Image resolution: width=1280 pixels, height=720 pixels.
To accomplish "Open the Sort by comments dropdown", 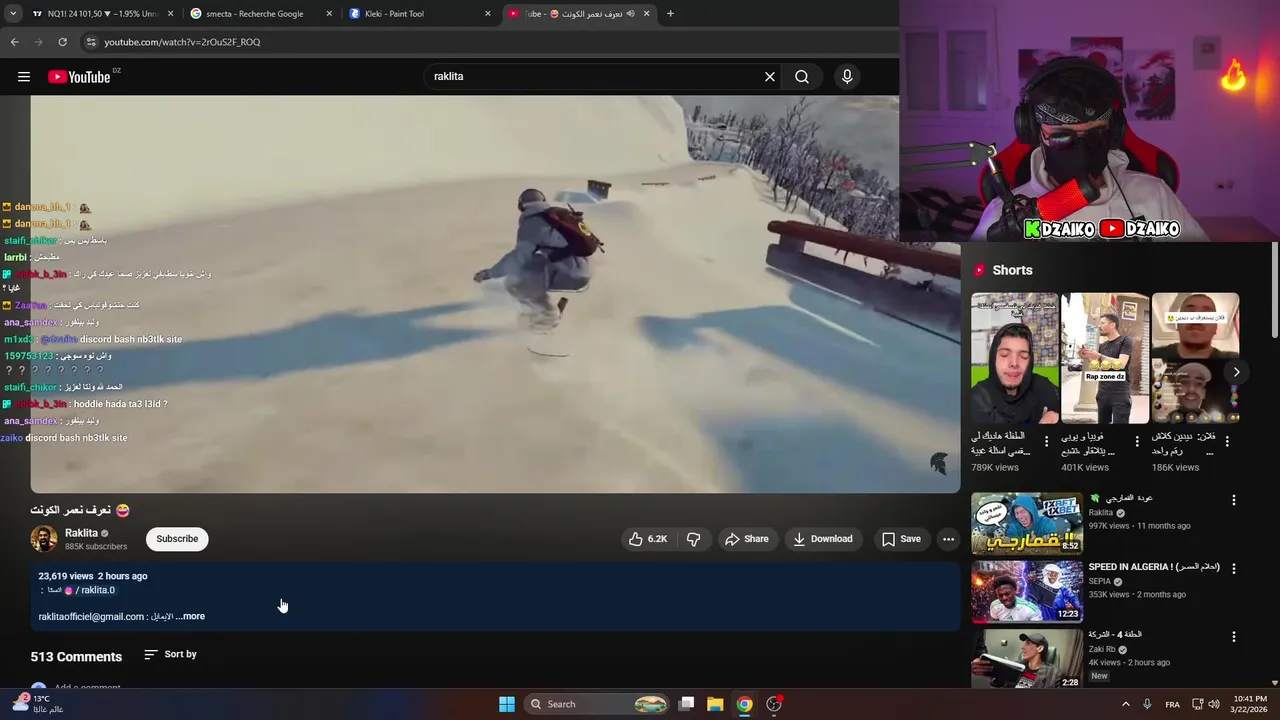I will pos(170,654).
